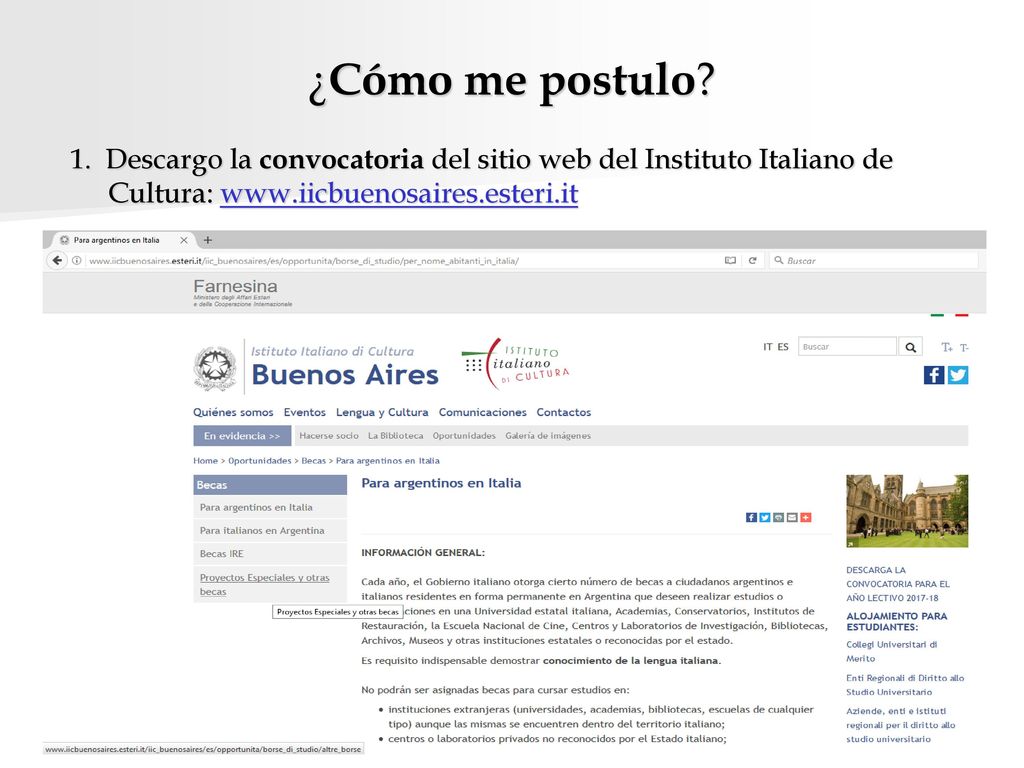Open 'Descarga la convocatoria 2017-18' link

898,584
